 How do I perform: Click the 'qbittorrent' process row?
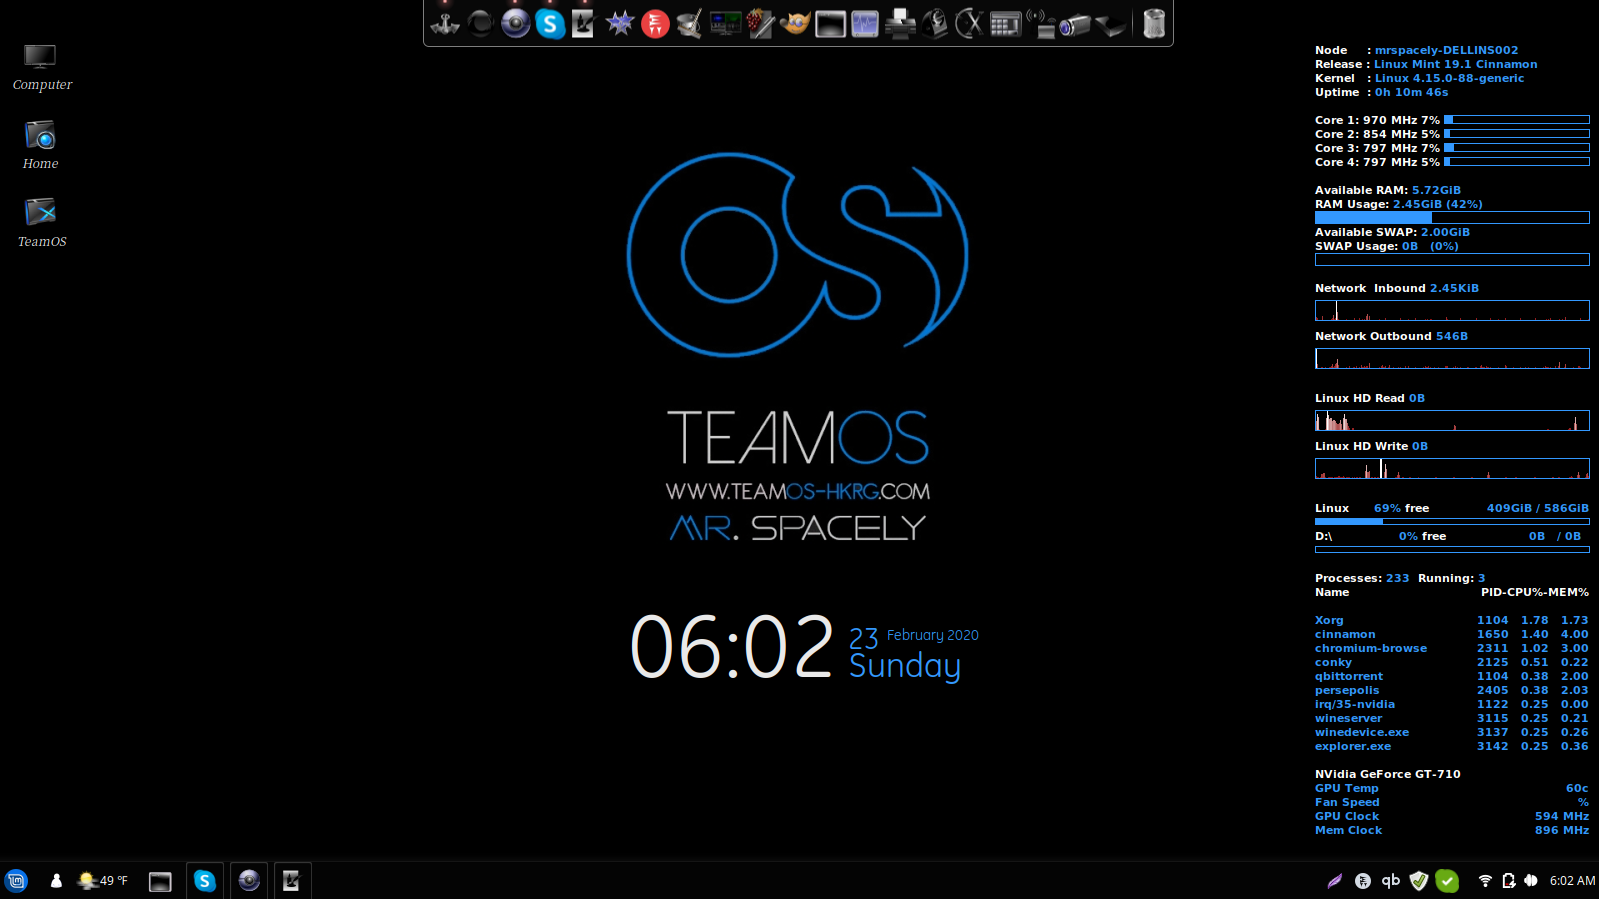[x=1451, y=676]
